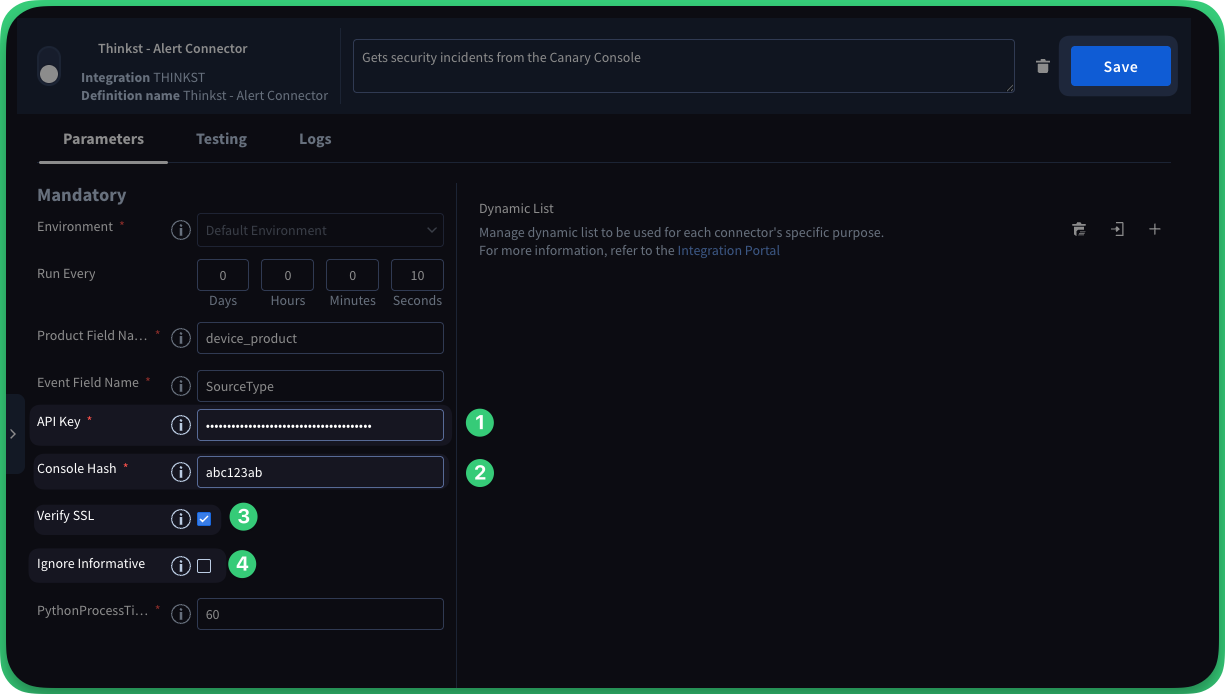1225x694 pixels.
Task: Enable the Ignore Informative checkbox
Action: 204,566
